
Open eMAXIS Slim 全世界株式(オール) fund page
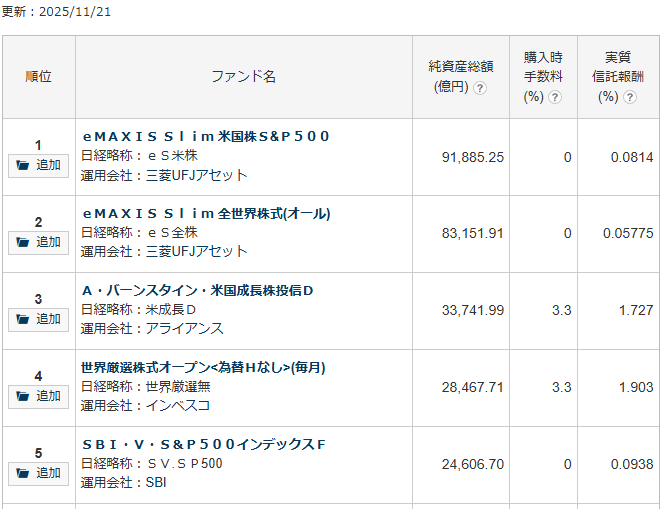pos(206,213)
